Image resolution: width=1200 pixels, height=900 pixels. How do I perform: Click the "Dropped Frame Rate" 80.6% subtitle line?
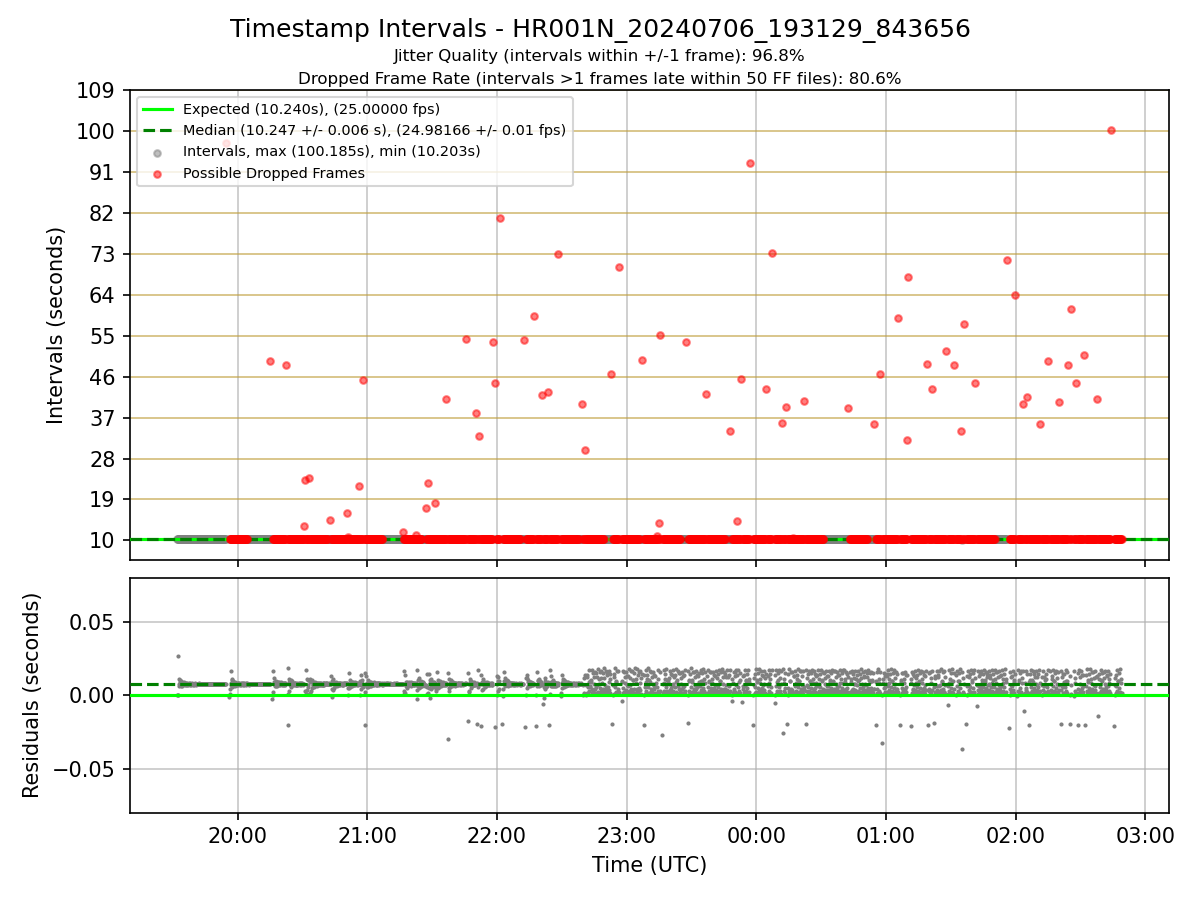point(599,78)
